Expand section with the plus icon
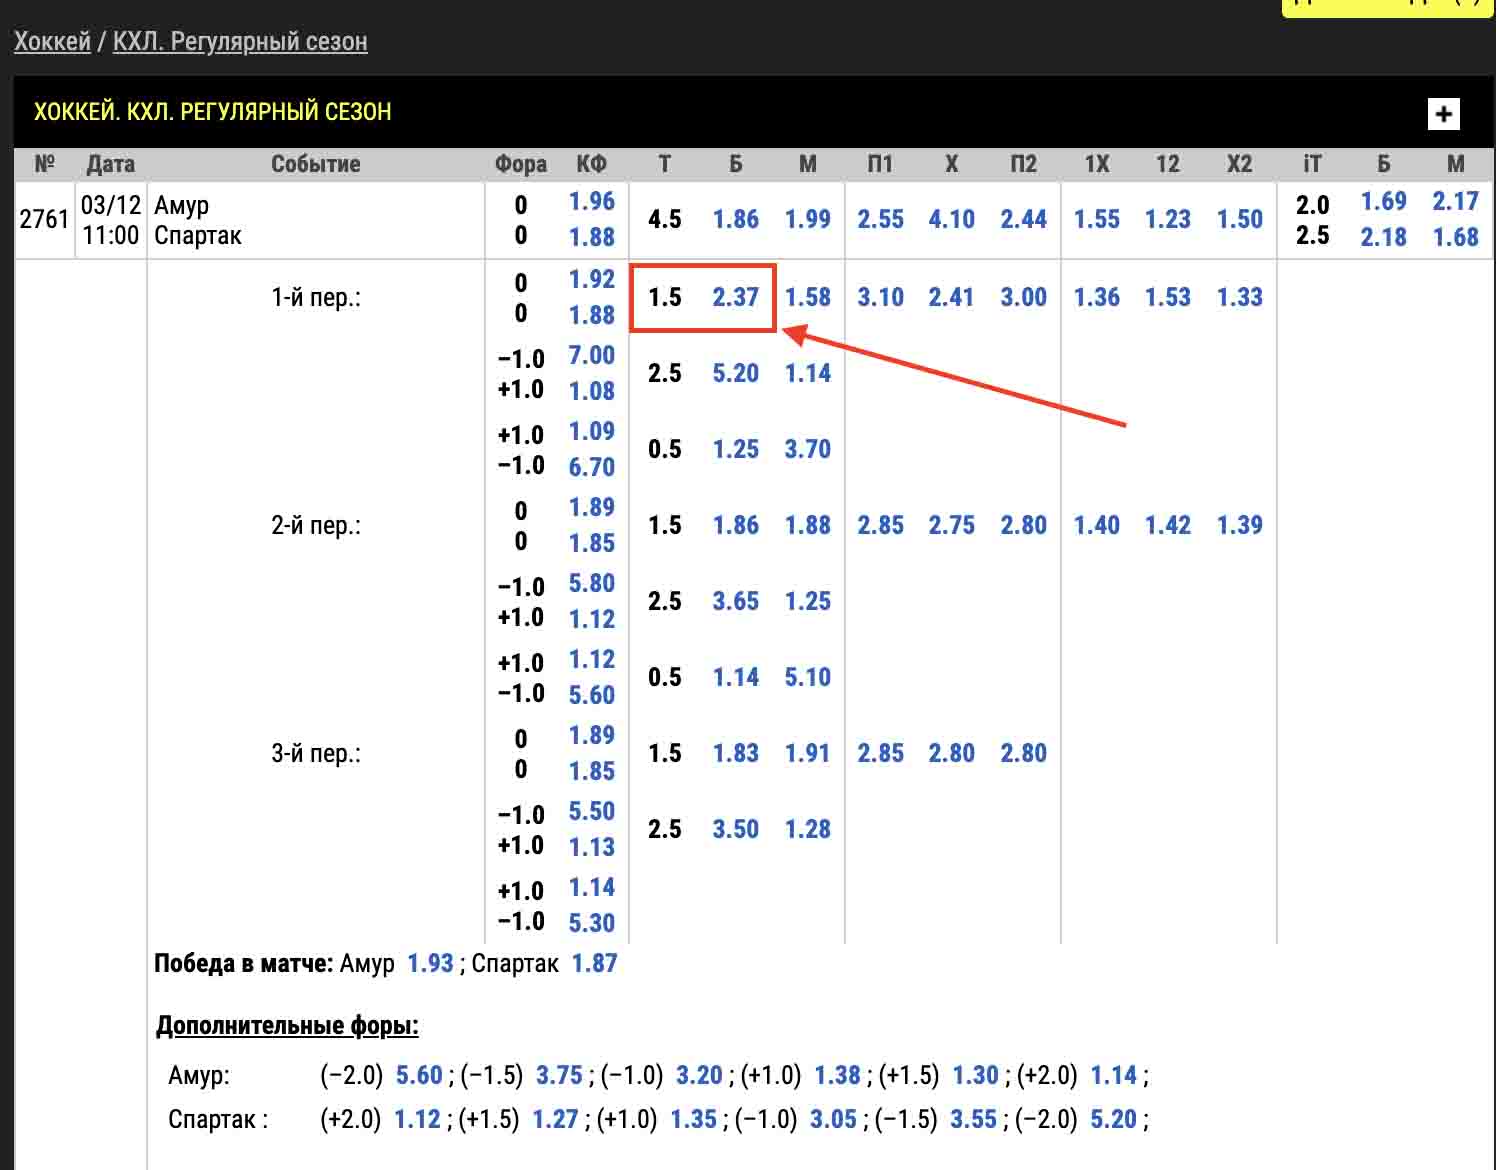This screenshot has width=1496, height=1170. tap(1443, 113)
